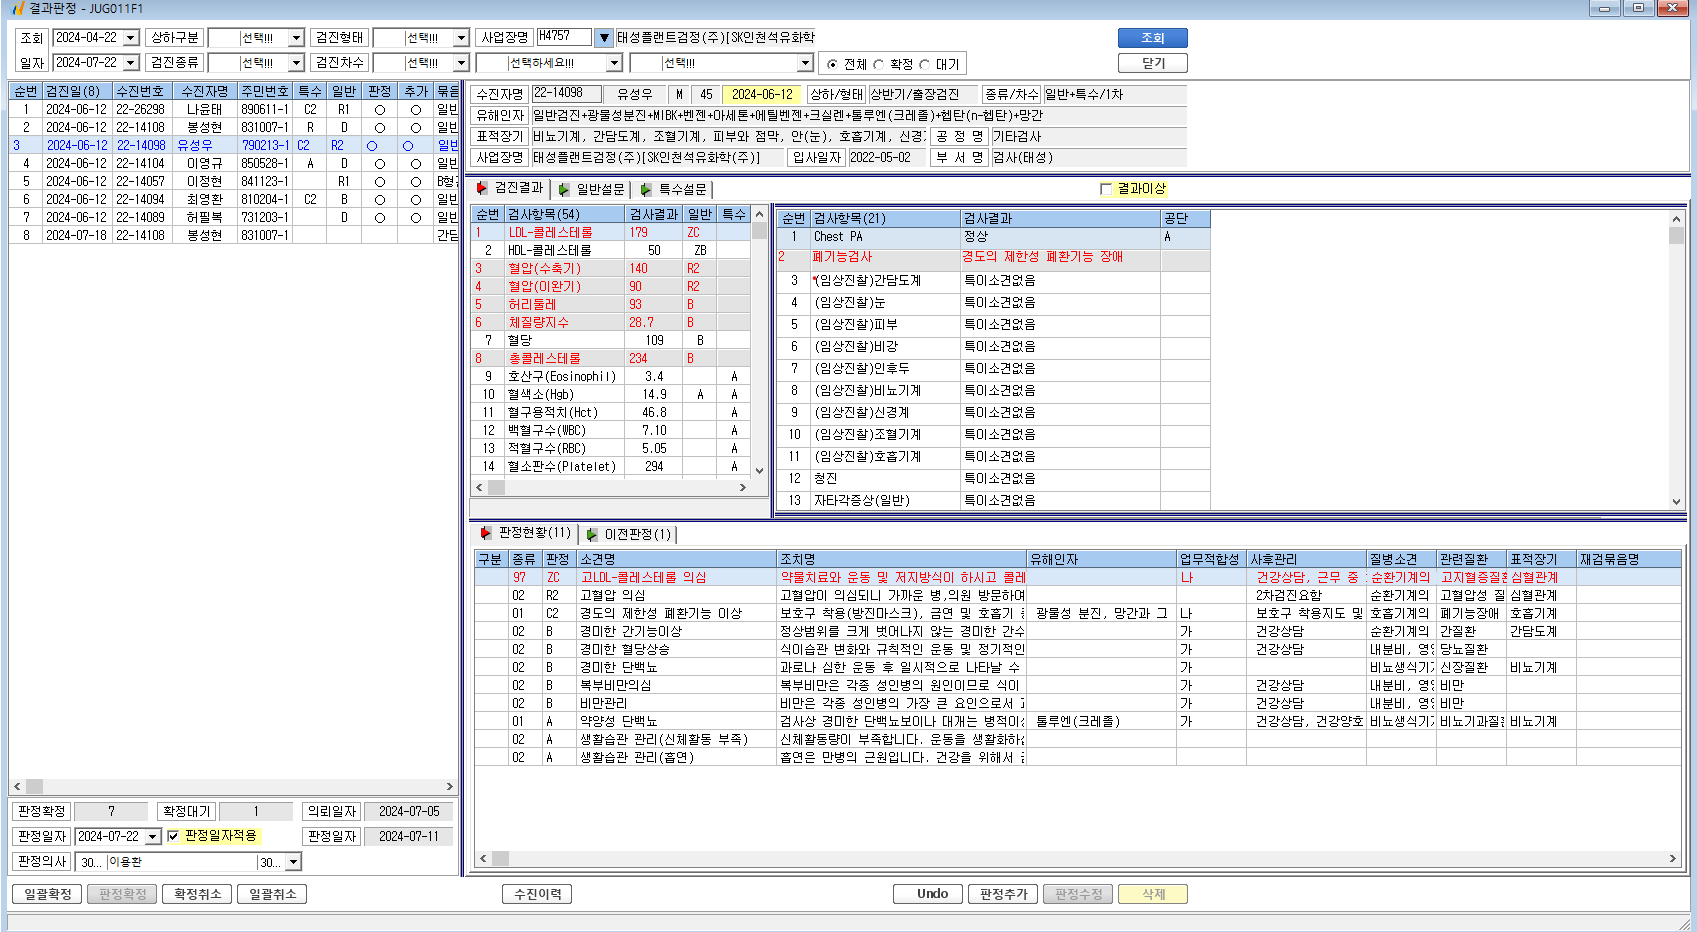Viewport: 1697px width, 932px height.
Task: Uncheck the 판정일자적용 checkbox
Action: click(x=173, y=836)
